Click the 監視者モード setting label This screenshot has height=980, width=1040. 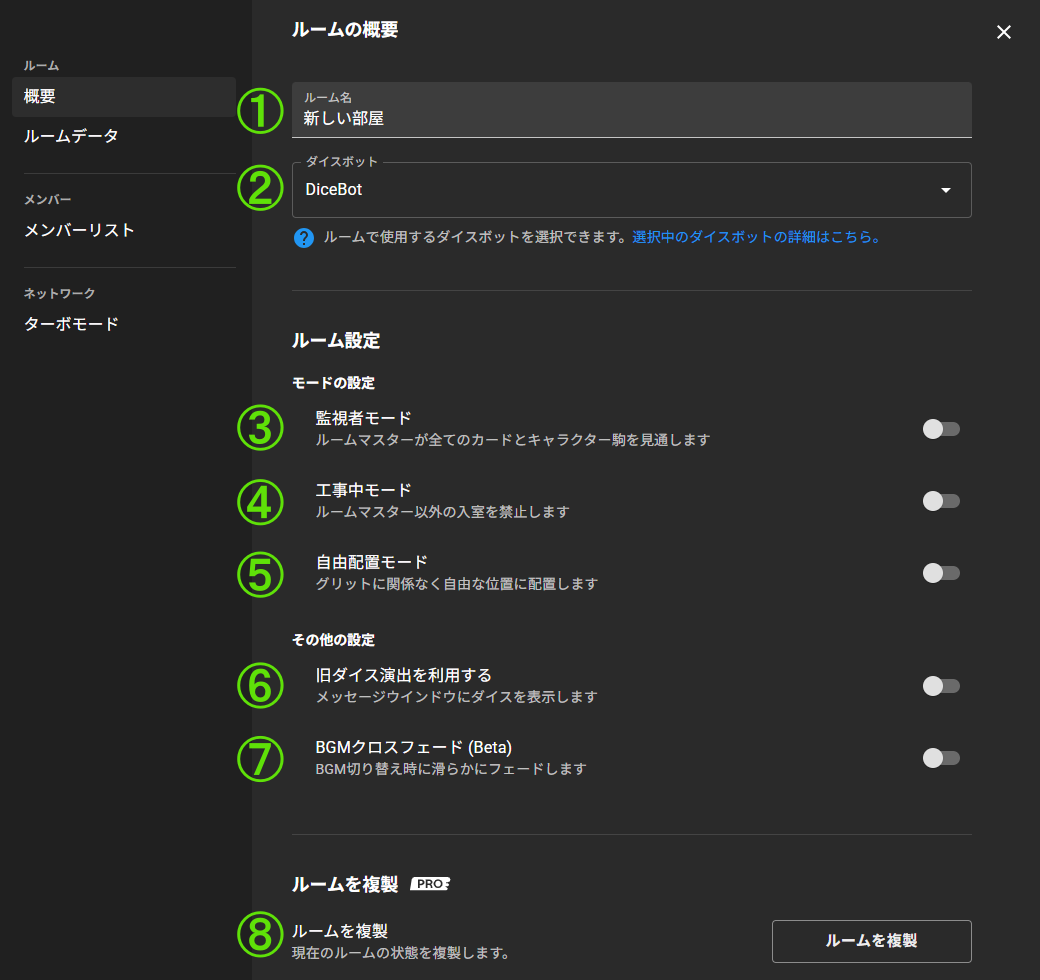363,418
